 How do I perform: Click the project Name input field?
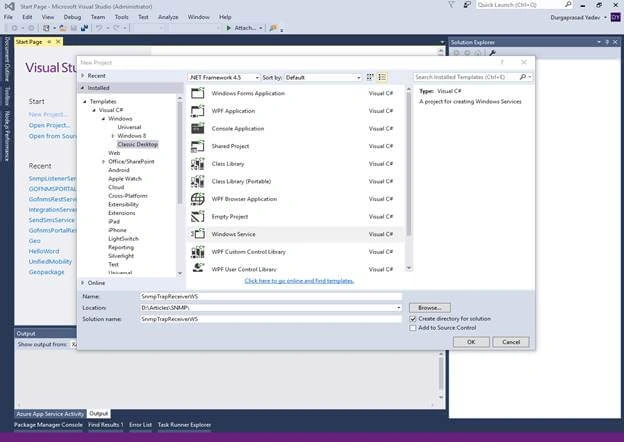(271, 296)
